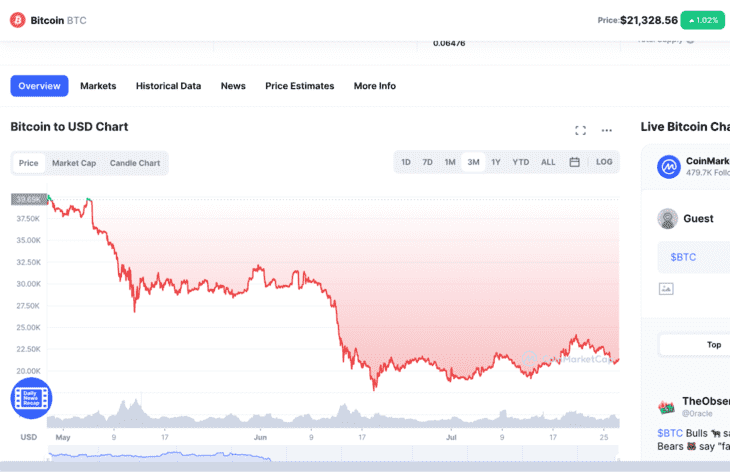Screen dimensions: 730x472
Task: Set chart range to 1D
Action: click(406, 162)
